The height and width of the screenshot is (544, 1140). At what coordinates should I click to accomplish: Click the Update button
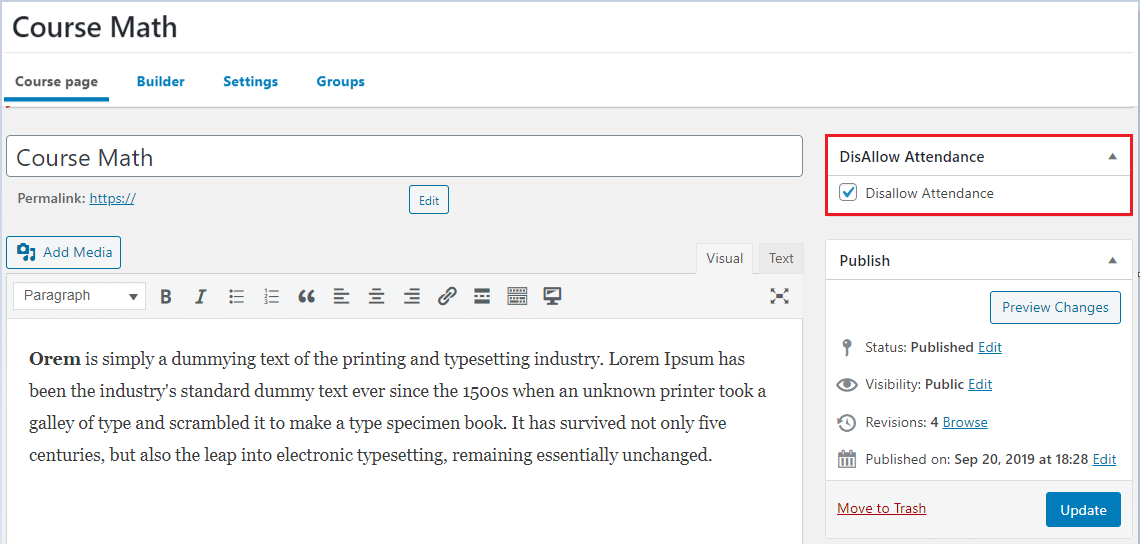pyautogui.click(x=1083, y=510)
